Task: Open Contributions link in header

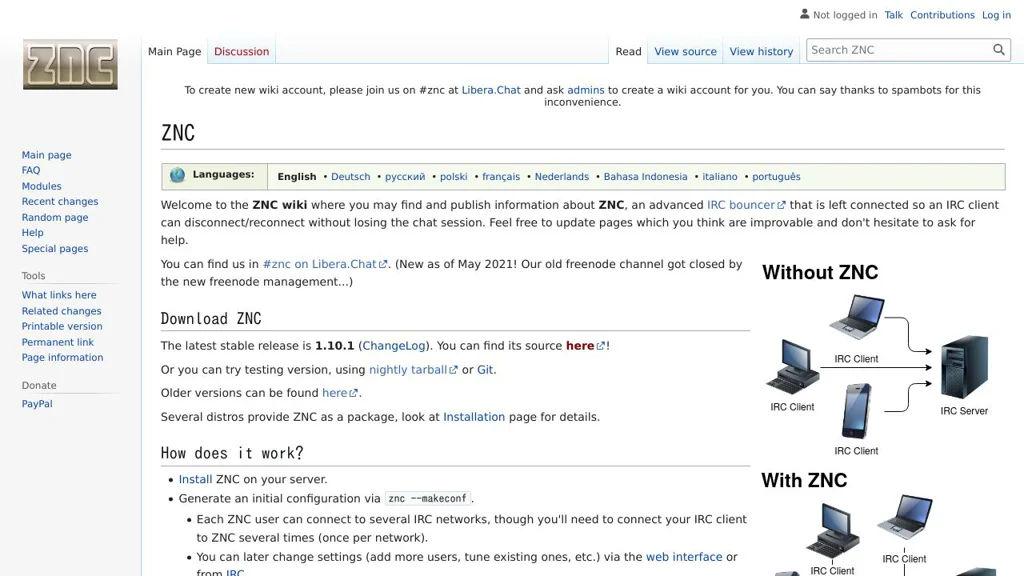Action: pyautogui.click(x=942, y=15)
